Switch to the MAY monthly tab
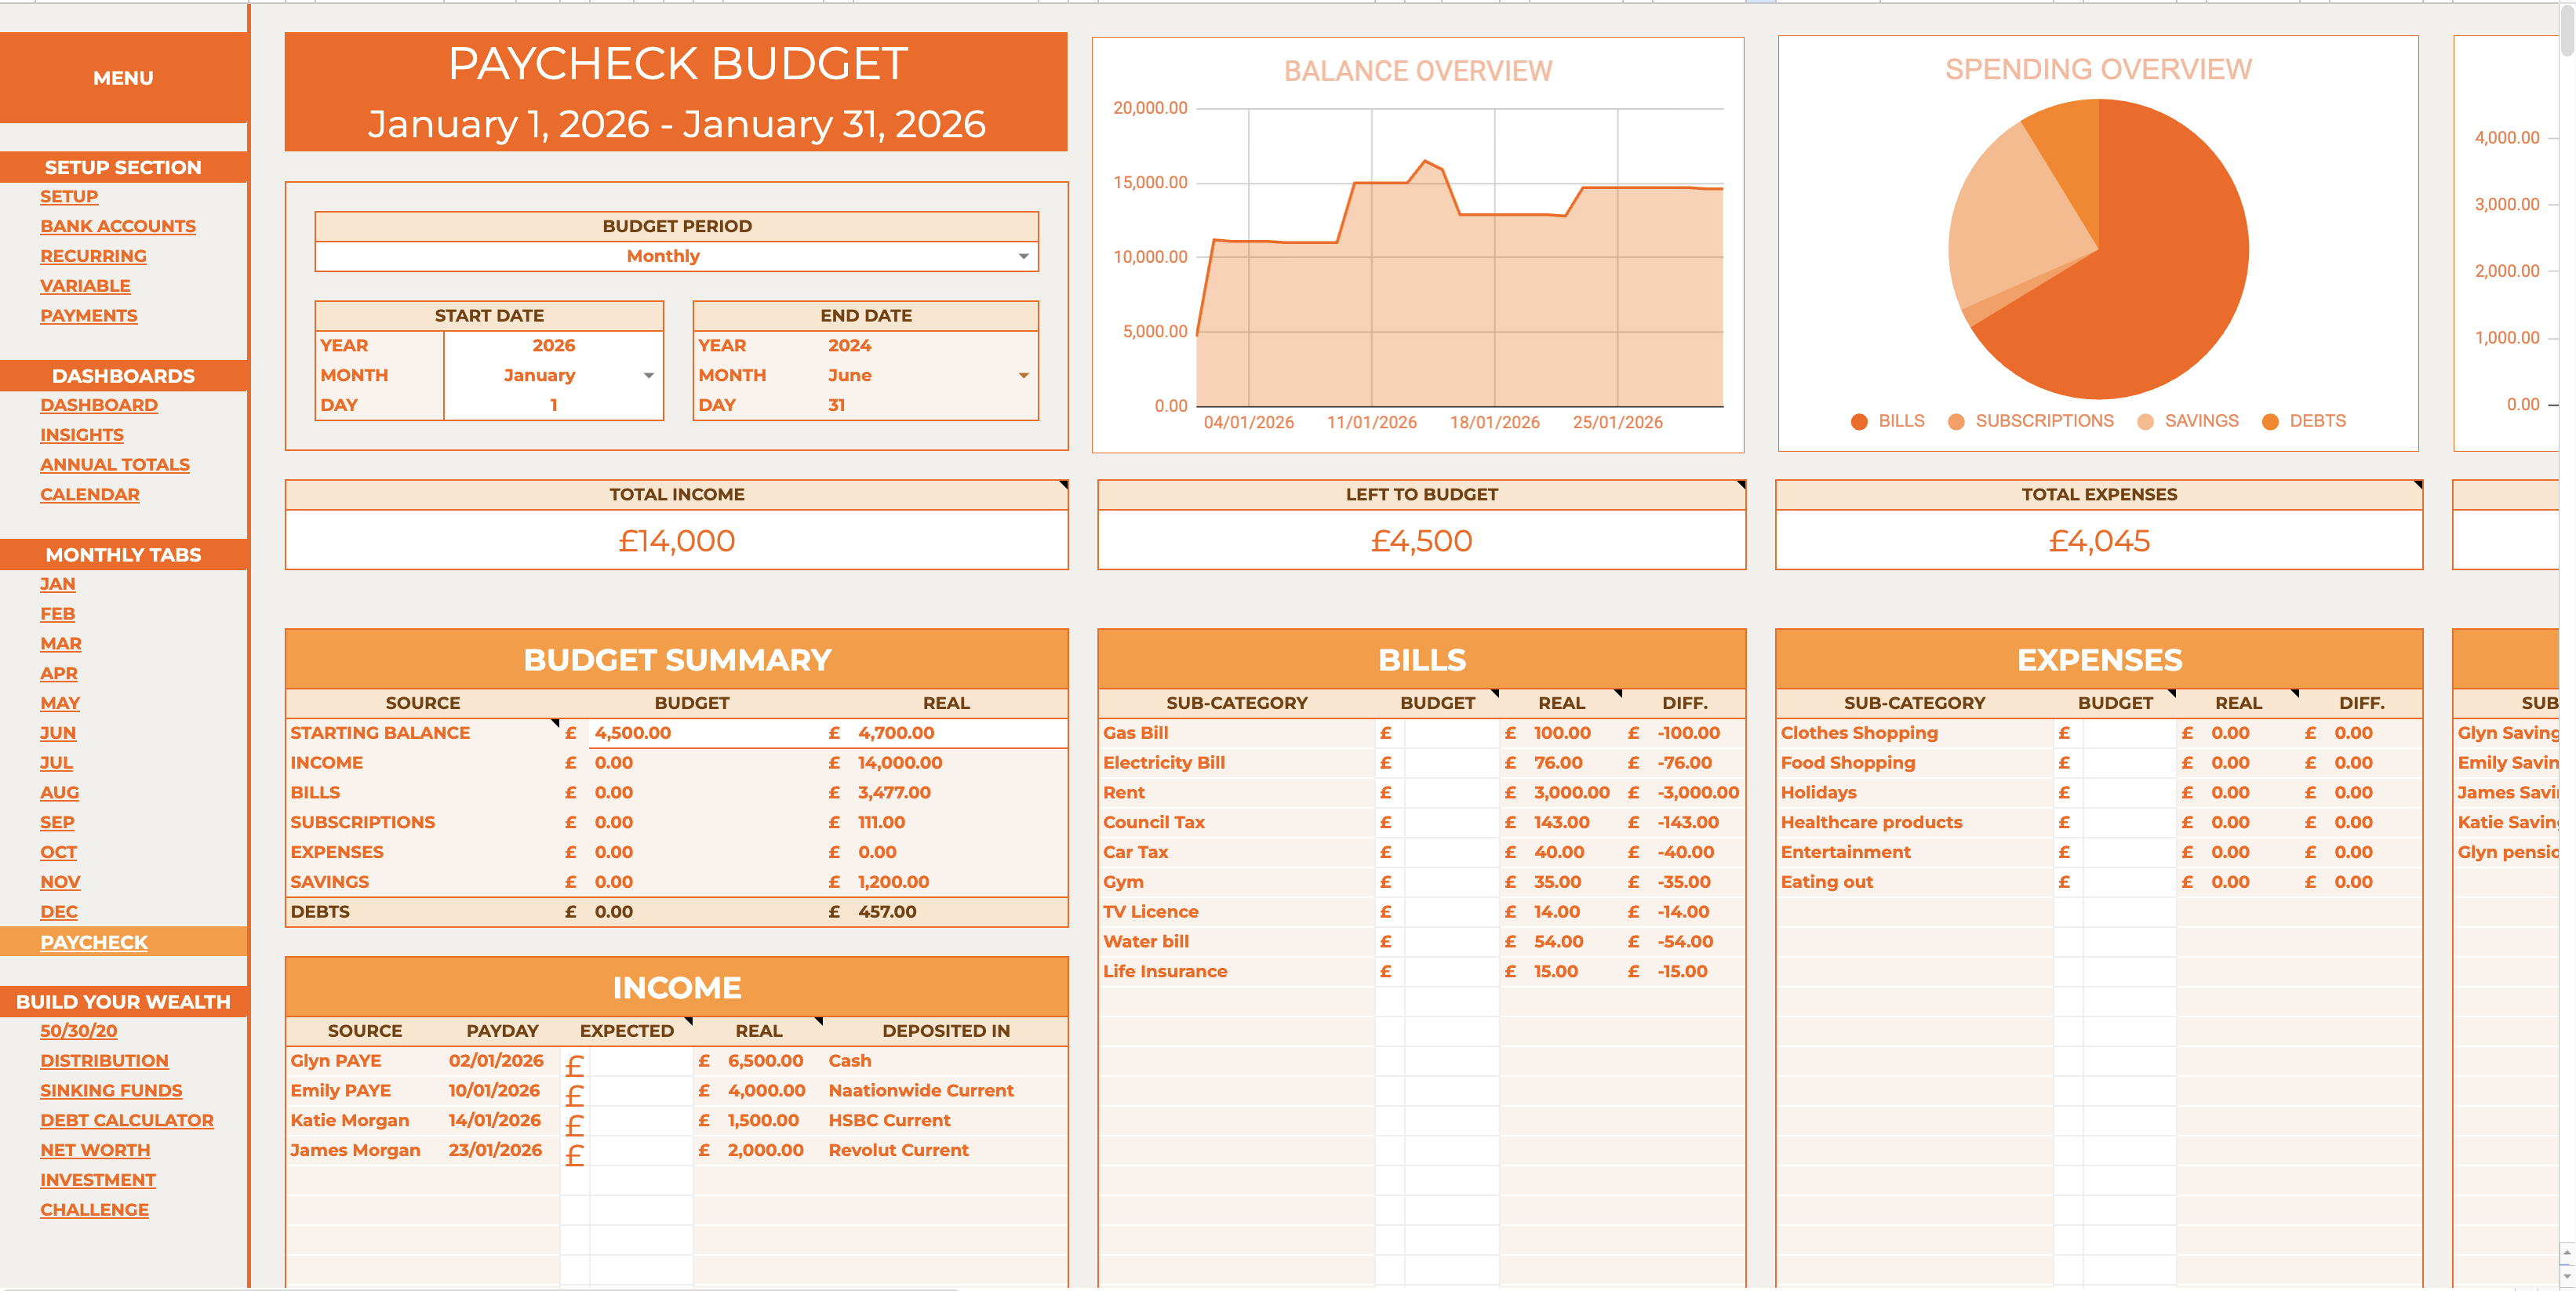This screenshot has height=1291, width=2576. click(60, 704)
